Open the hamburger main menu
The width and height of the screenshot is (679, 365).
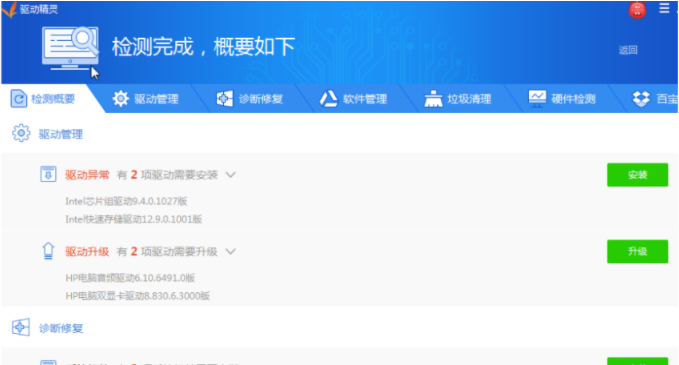point(664,8)
